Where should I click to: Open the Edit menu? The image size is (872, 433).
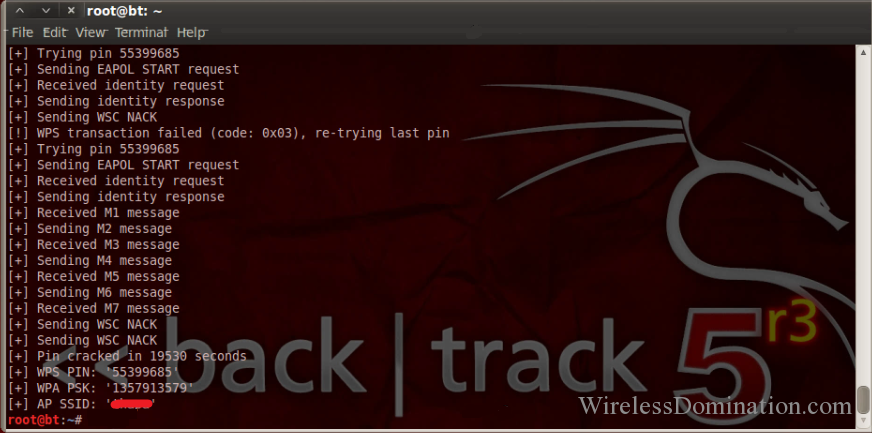tap(54, 33)
